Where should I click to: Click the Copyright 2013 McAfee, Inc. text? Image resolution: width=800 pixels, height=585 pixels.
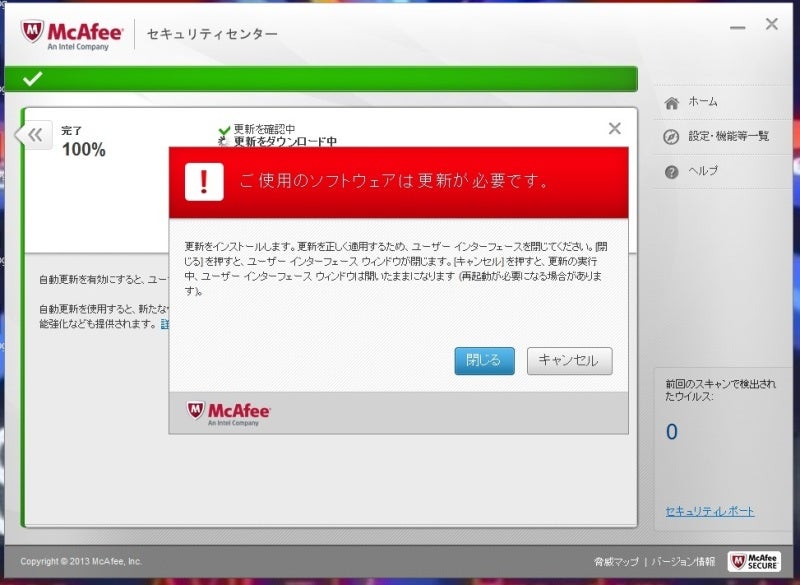pos(81,561)
